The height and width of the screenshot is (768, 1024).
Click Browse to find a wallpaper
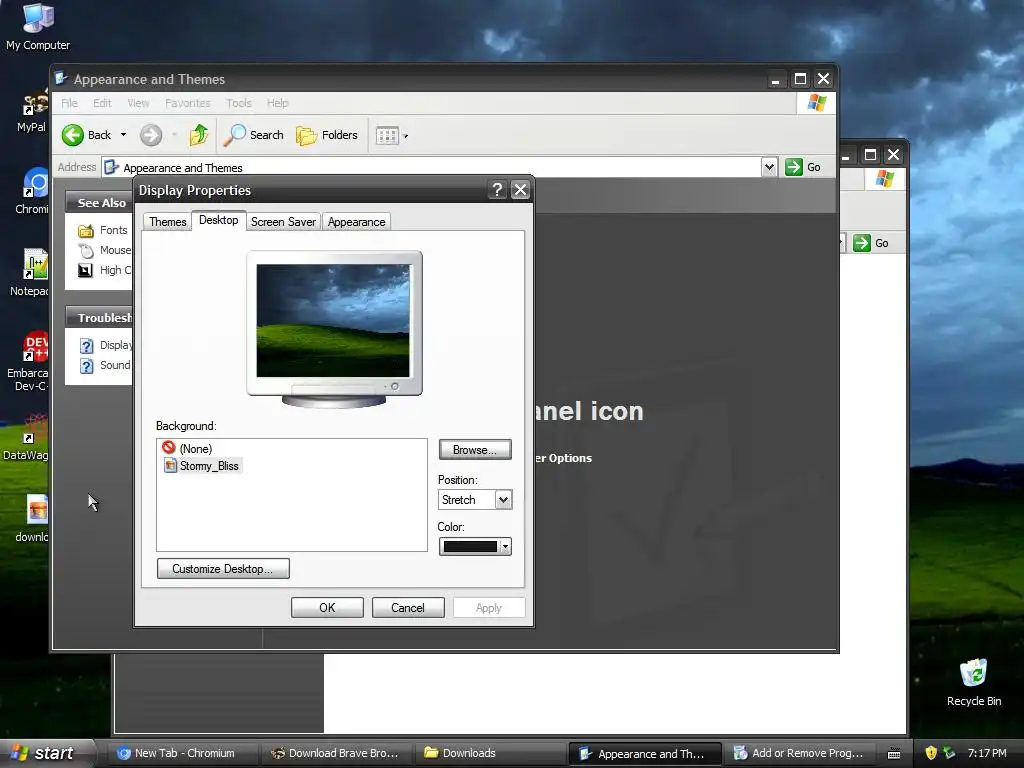pos(475,450)
